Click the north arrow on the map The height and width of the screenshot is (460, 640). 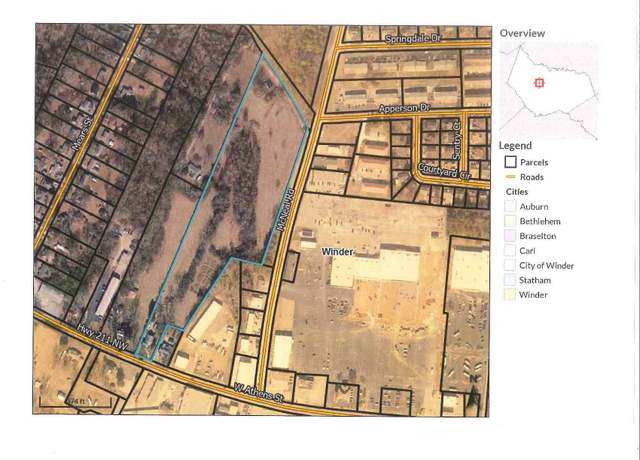(x=473, y=391)
